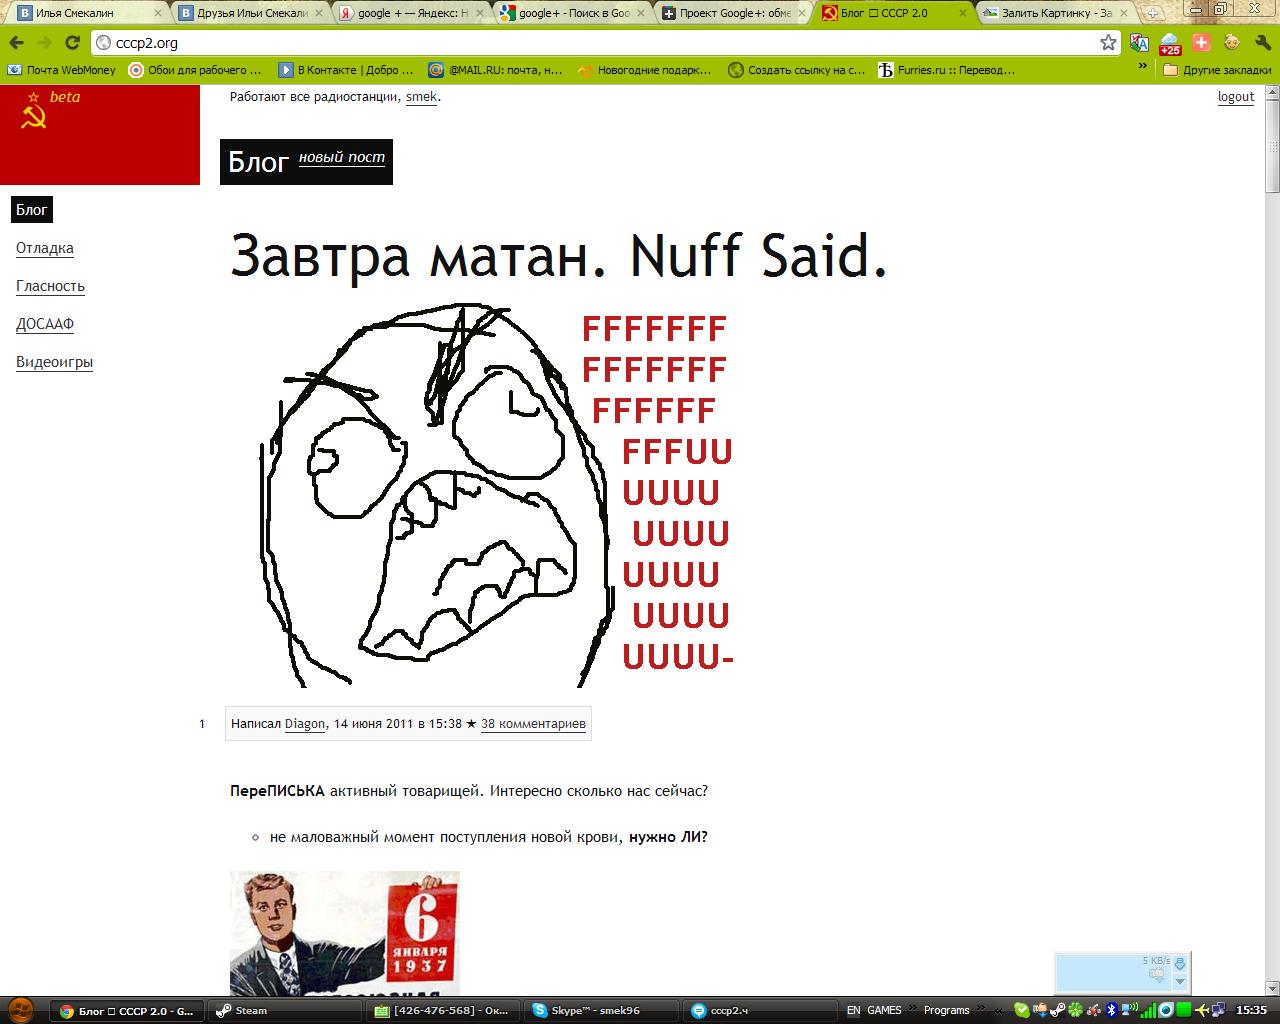Open the Создать ссылку bookmark
This screenshot has width=1280, height=1024.
[x=796, y=70]
